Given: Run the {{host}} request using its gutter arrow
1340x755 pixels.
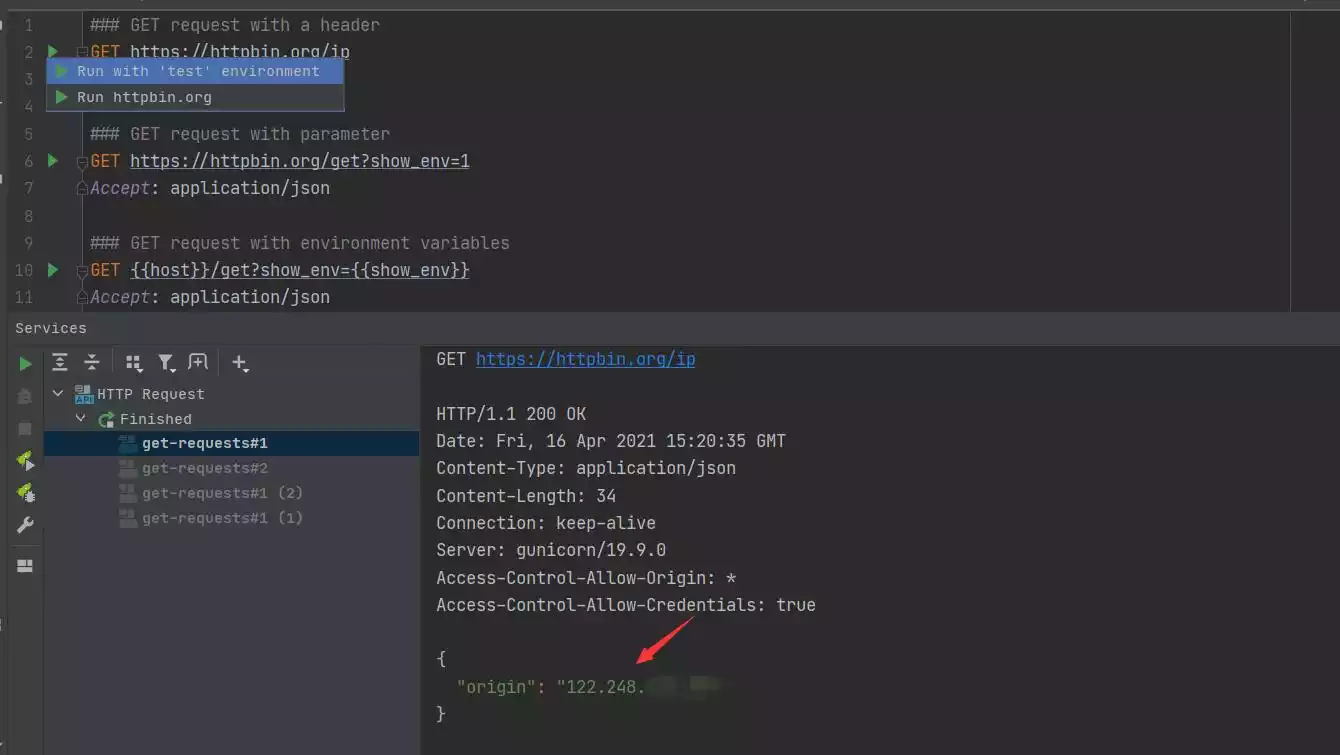Looking at the screenshot, I should click(x=53, y=269).
